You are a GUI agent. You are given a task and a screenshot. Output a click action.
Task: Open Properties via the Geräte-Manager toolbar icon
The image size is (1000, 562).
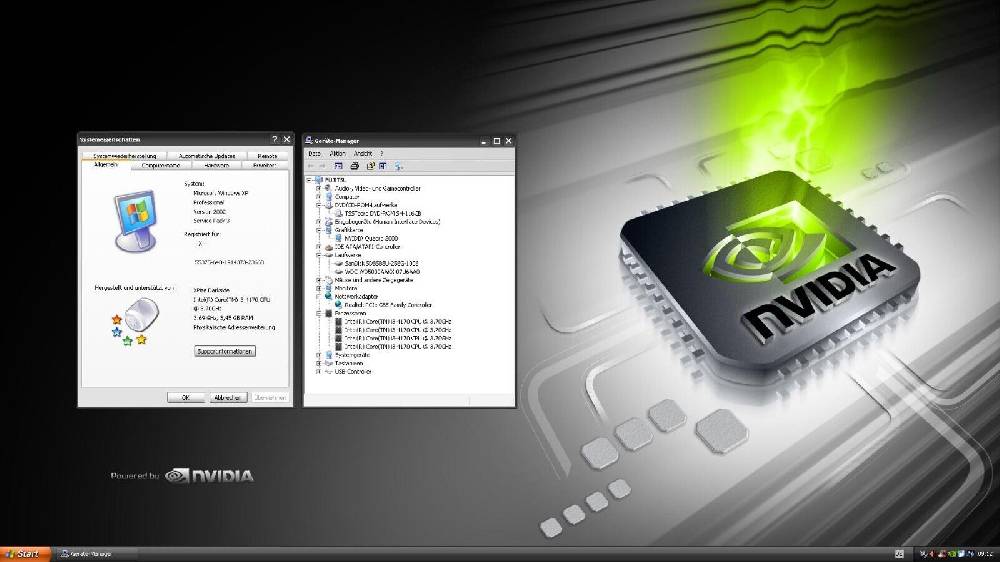click(x=371, y=166)
